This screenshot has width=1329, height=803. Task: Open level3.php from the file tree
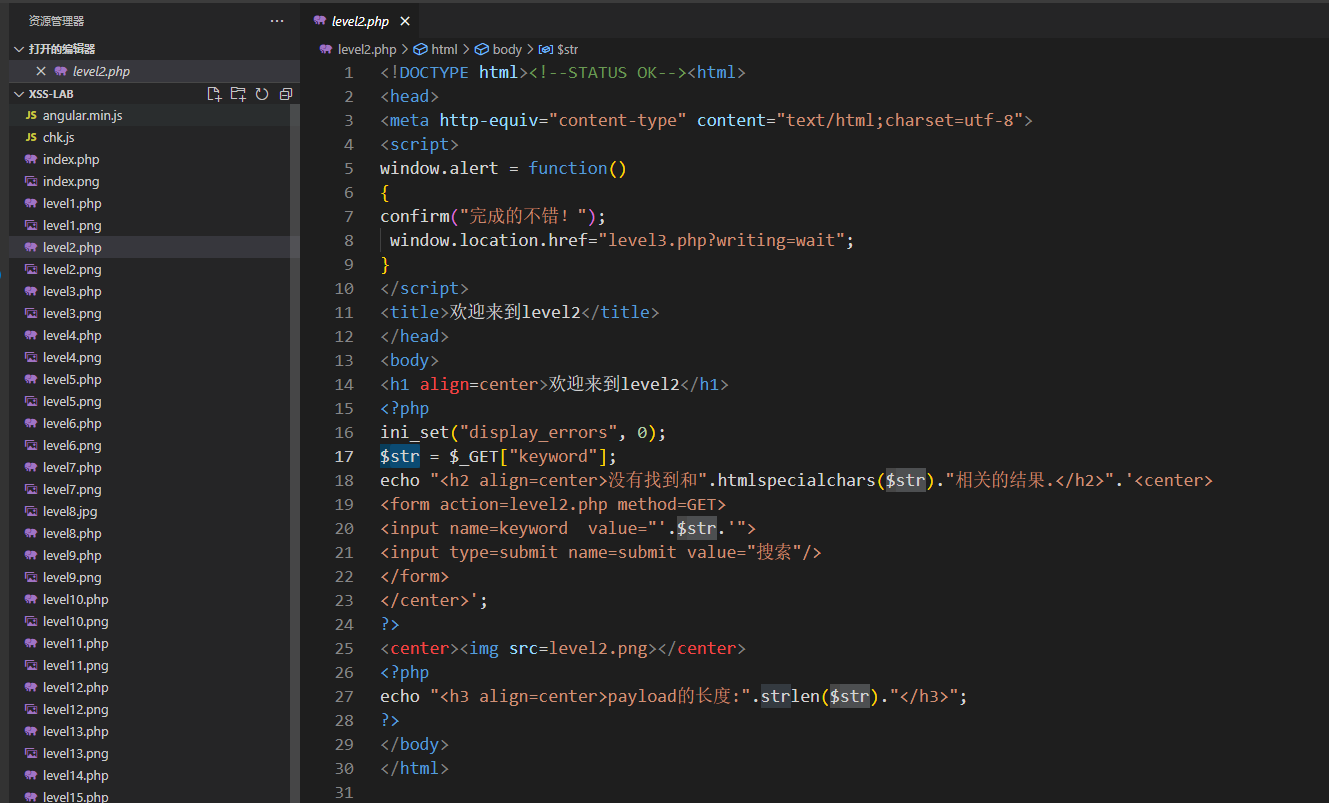pyautogui.click(x=72, y=292)
